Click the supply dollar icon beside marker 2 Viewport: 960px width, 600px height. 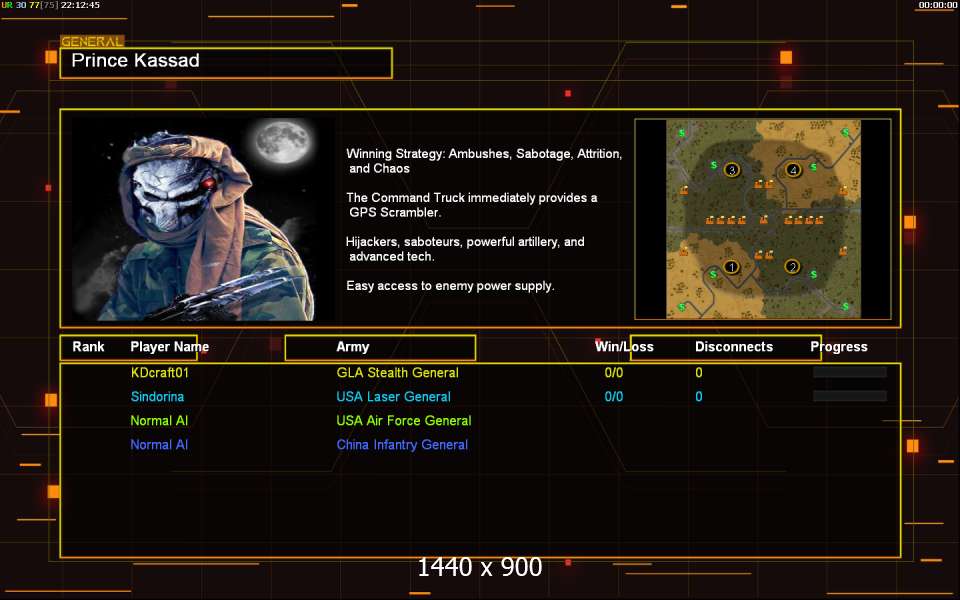click(814, 274)
